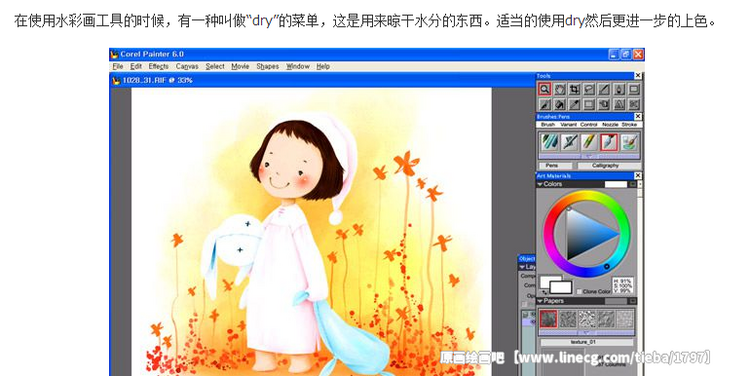Select the Scissors tool

pyautogui.click(x=634, y=104)
